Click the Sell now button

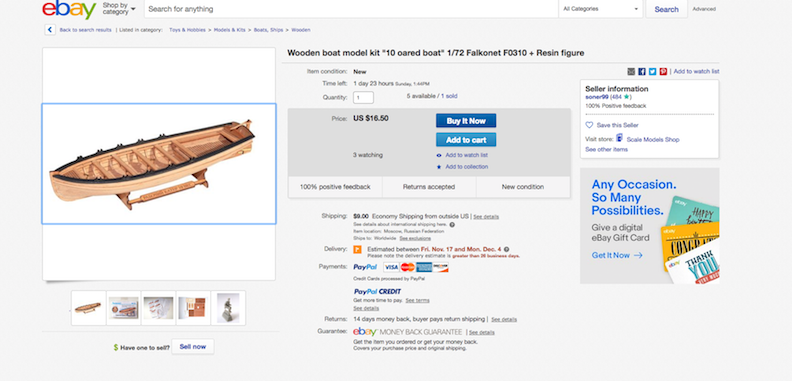[x=192, y=347]
